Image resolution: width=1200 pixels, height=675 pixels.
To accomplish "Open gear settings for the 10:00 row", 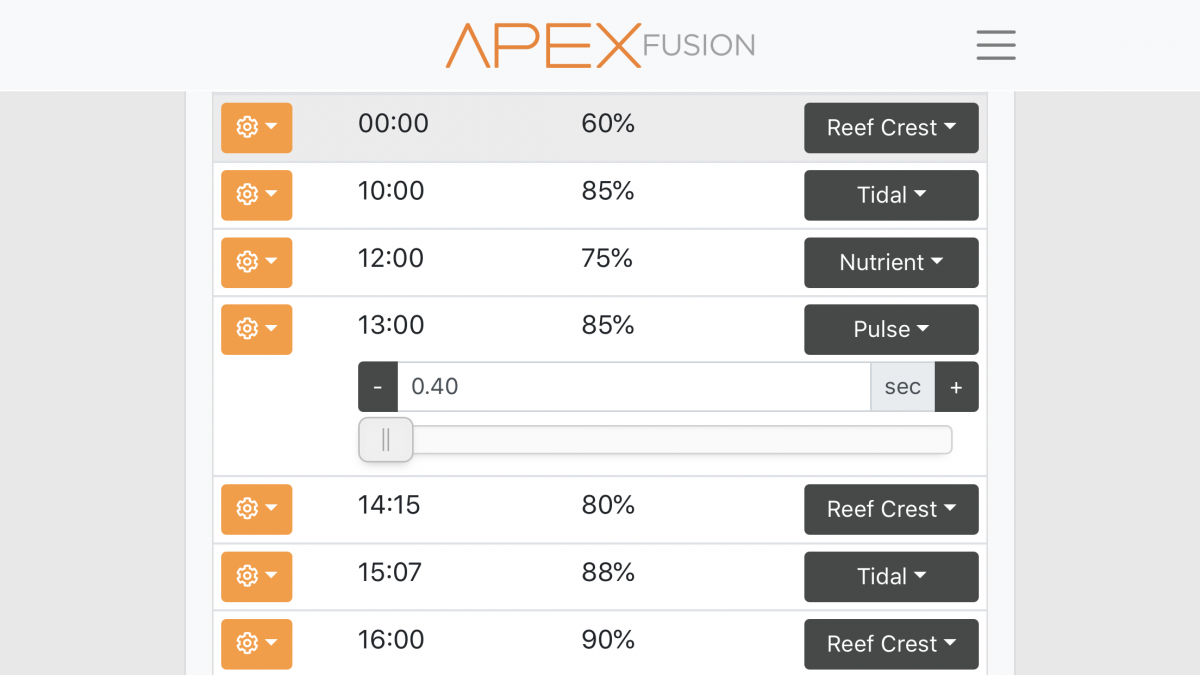I will (x=256, y=195).
